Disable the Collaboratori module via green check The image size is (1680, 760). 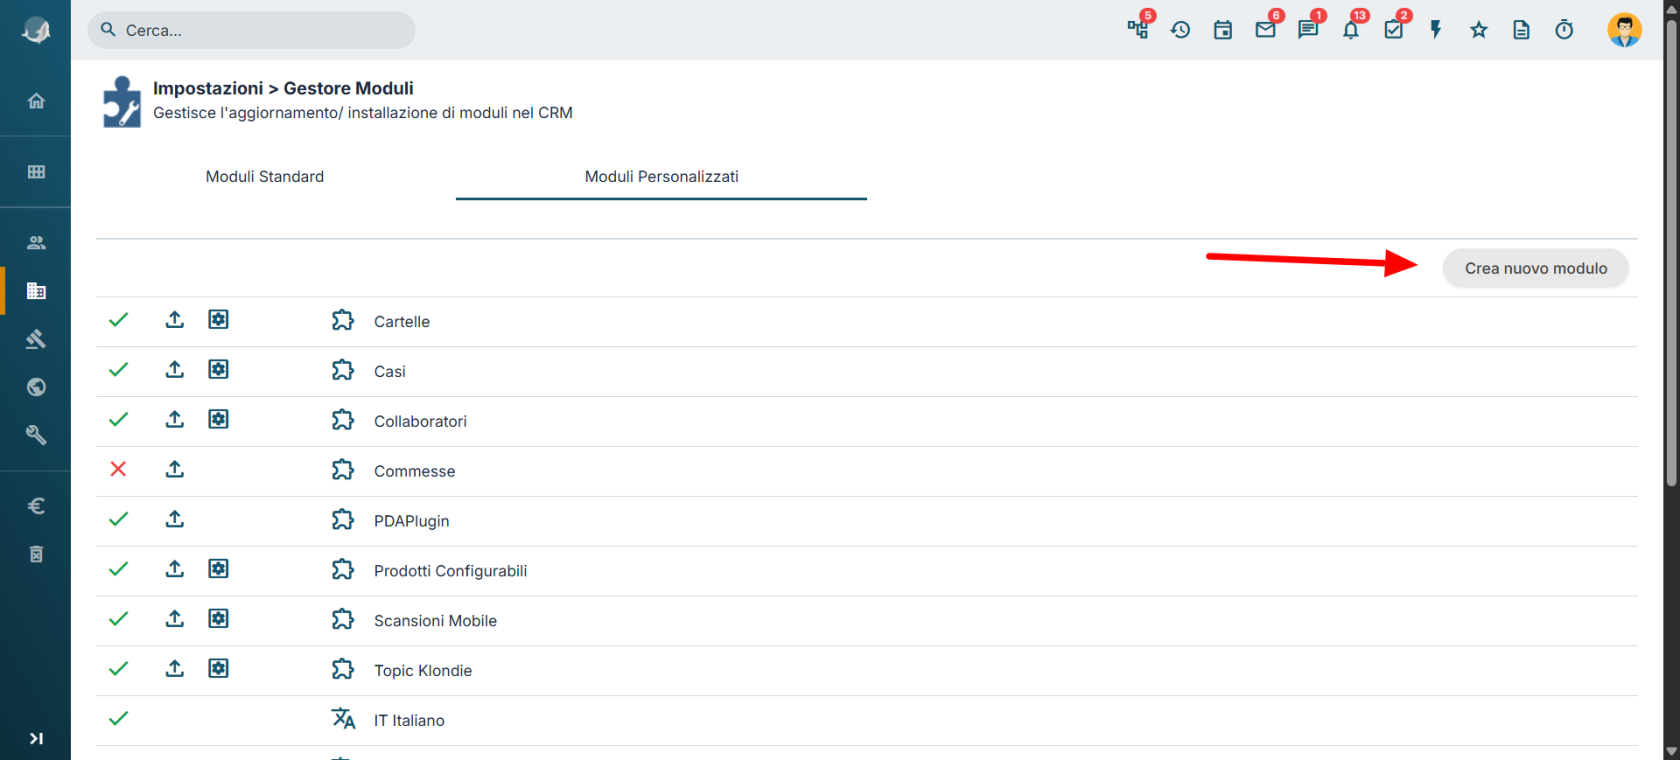point(118,420)
